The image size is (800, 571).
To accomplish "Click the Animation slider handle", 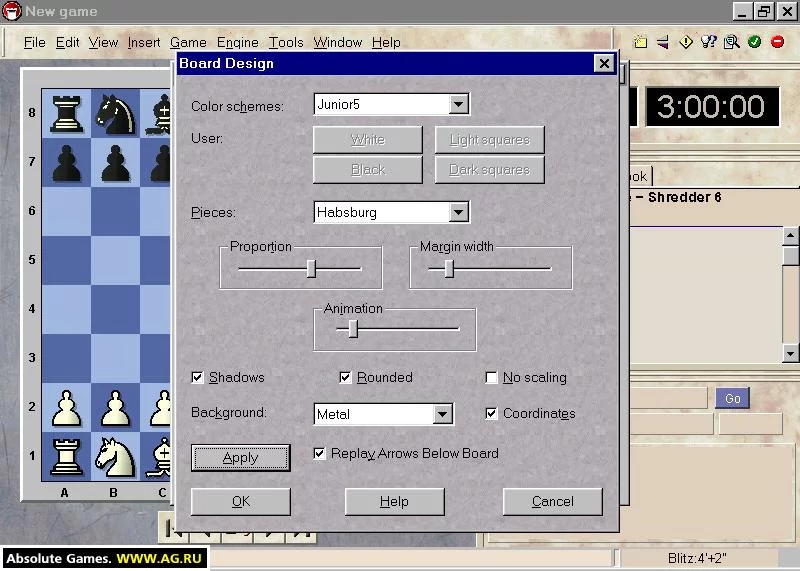I will tap(353, 329).
